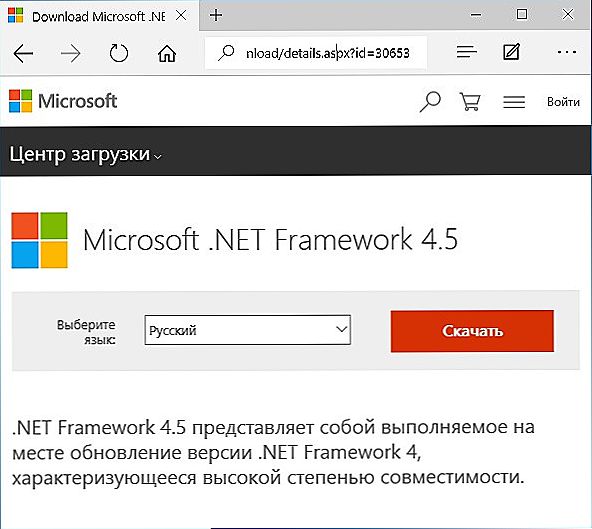
Task: Open the Русский language dropdown
Action: (x=248, y=330)
